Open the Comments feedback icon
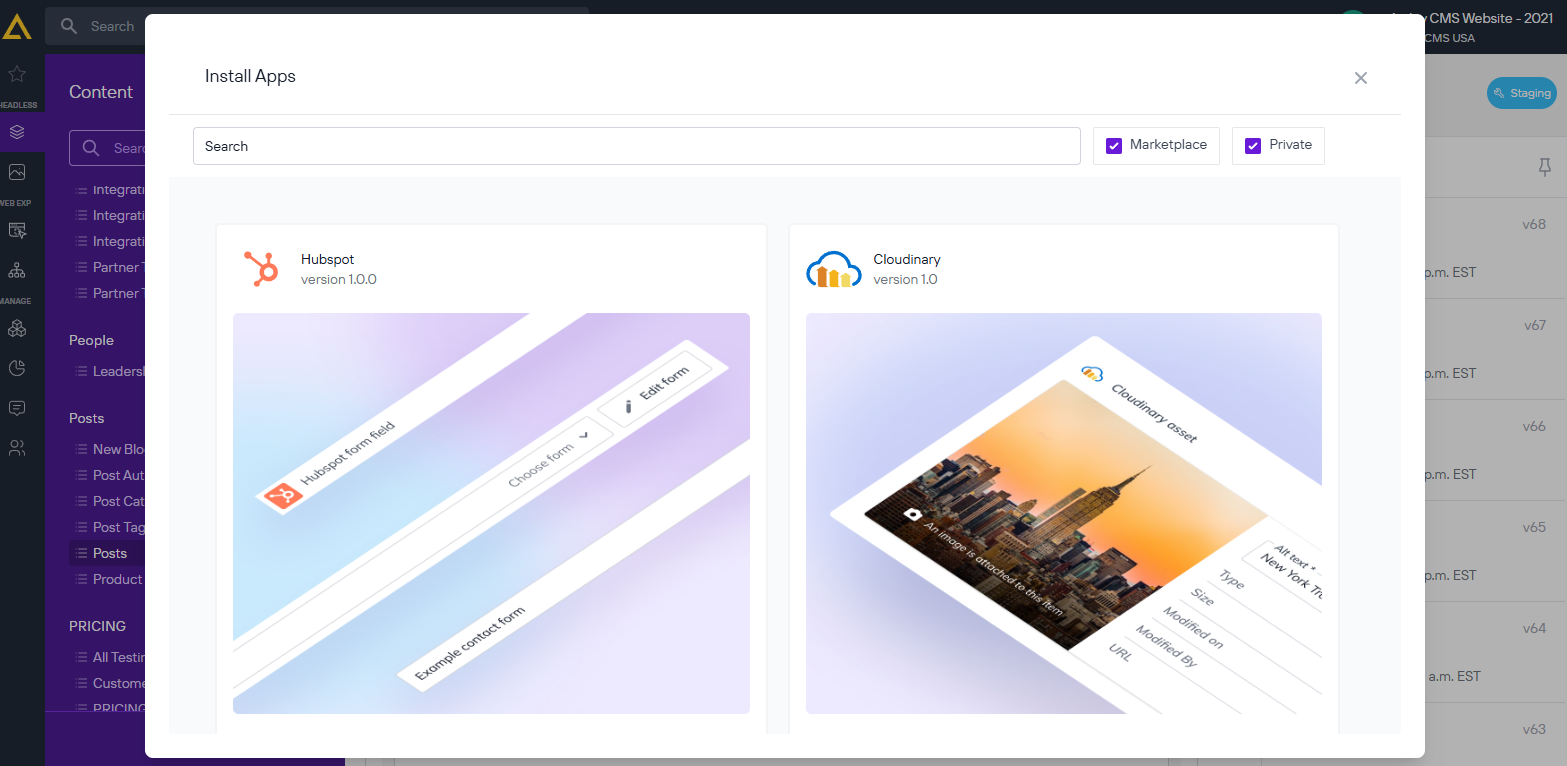The height and width of the screenshot is (766, 1567). (x=17, y=408)
